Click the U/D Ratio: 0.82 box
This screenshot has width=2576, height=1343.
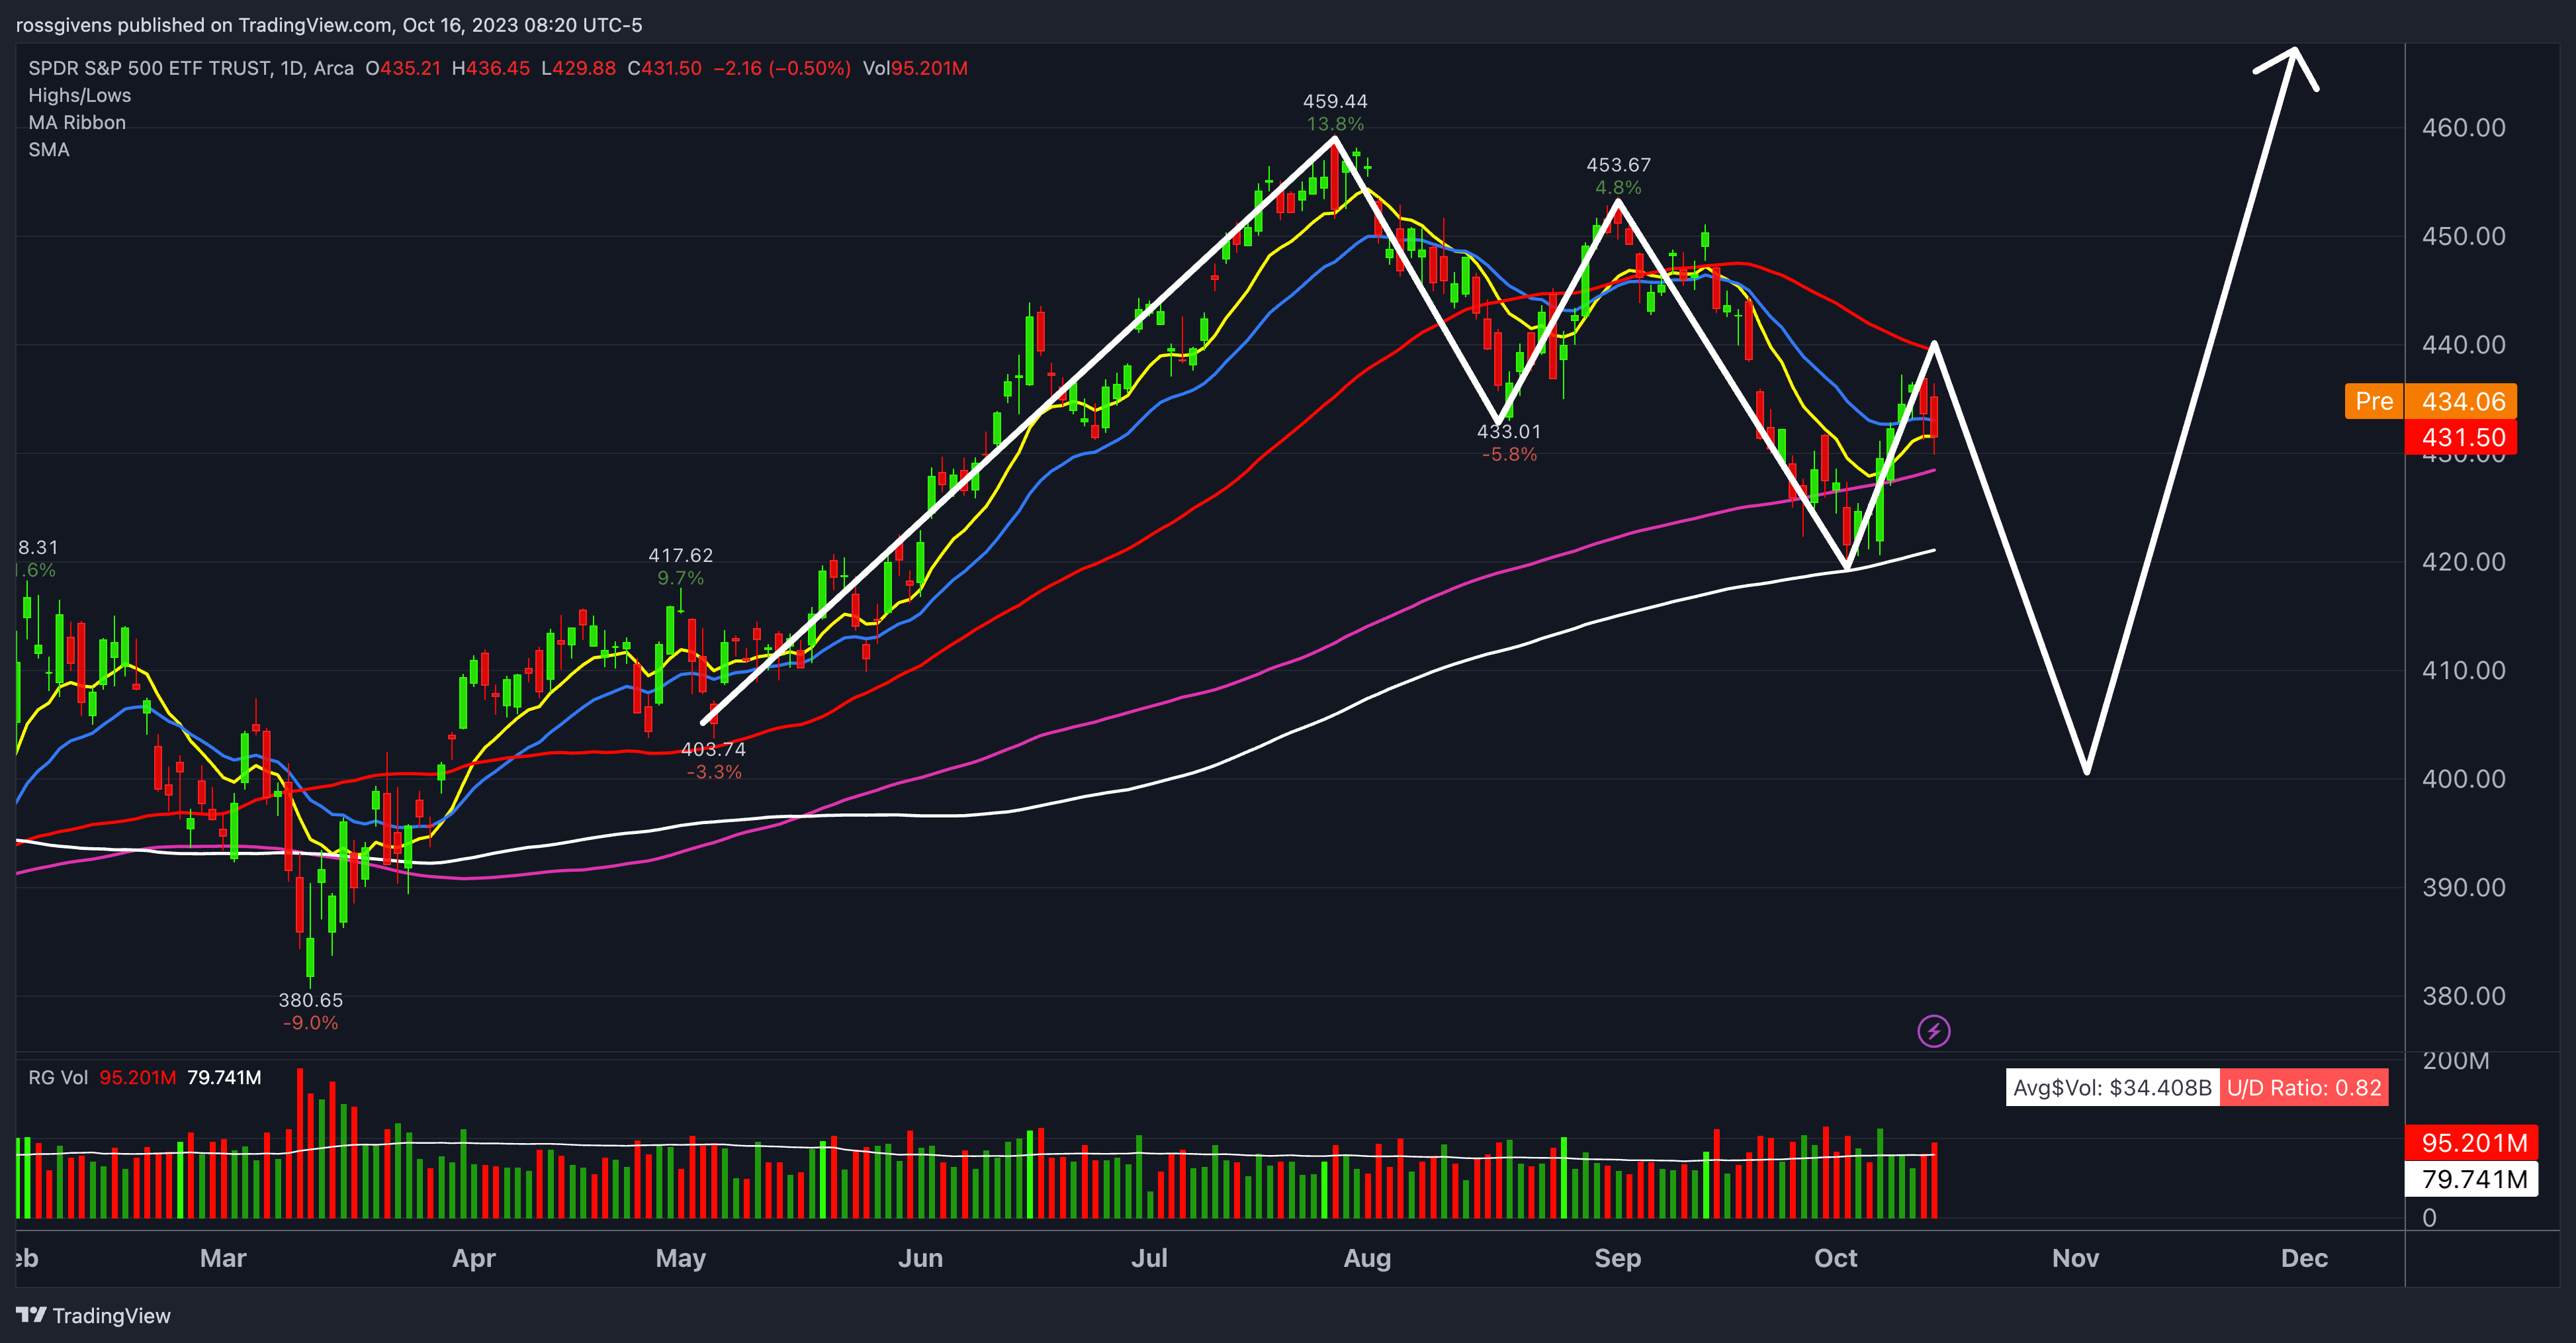click(x=2304, y=1087)
